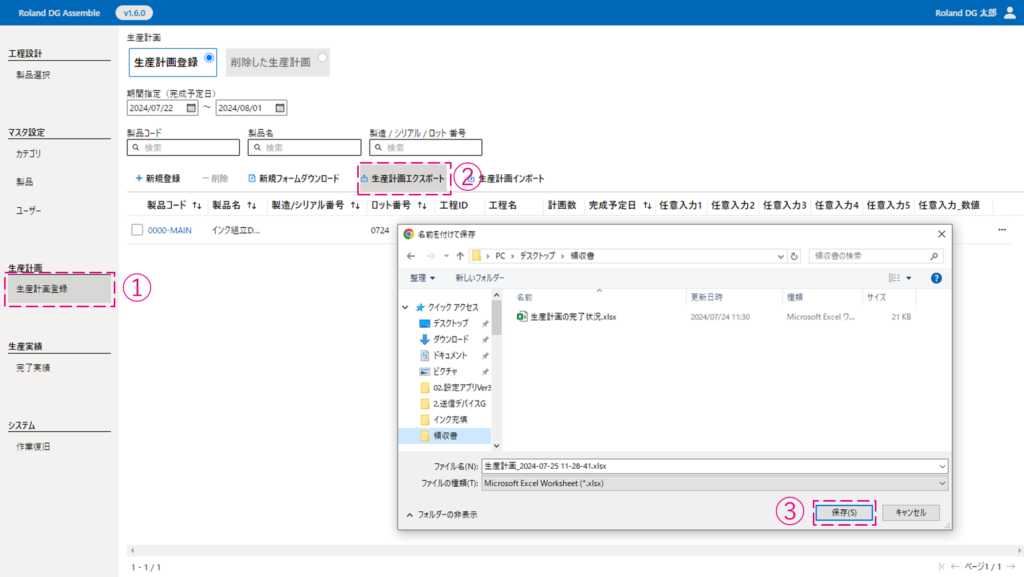Check the 0000-MAIN row checkbox
Screen dimensions: 1024x577
coord(137,230)
